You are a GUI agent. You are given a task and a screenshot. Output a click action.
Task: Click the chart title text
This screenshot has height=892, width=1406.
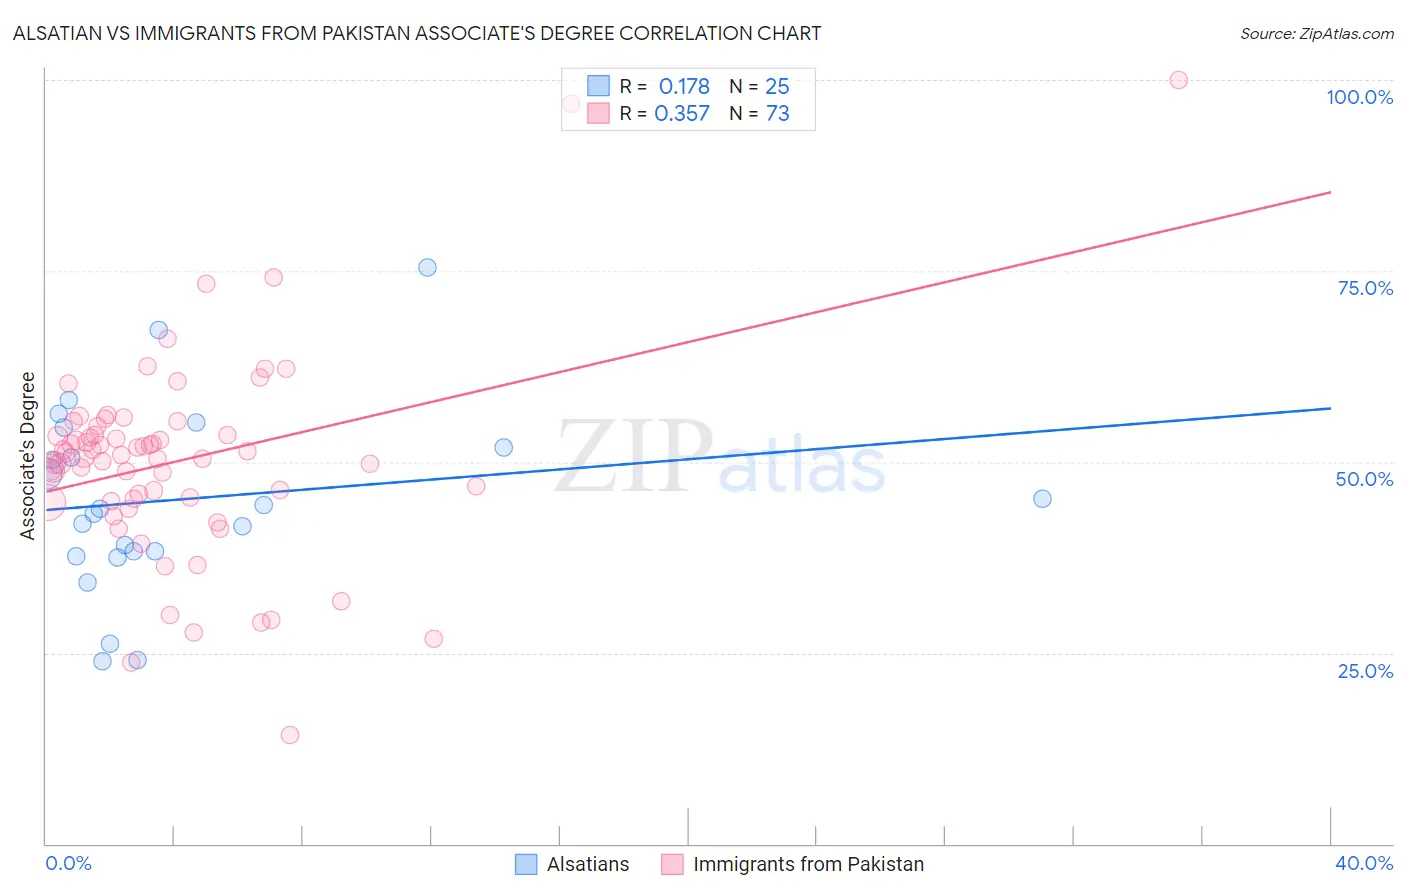pyautogui.click(x=417, y=33)
